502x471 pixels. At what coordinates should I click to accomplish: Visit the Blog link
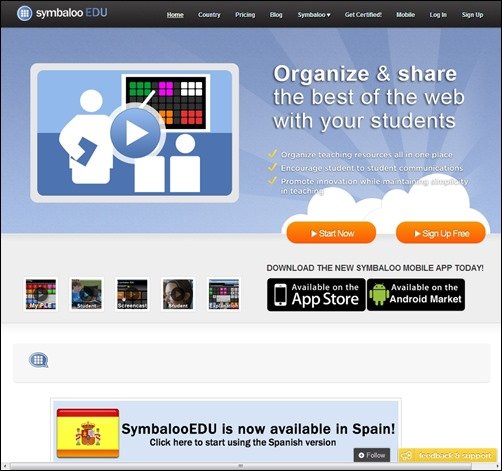(276, 15)
